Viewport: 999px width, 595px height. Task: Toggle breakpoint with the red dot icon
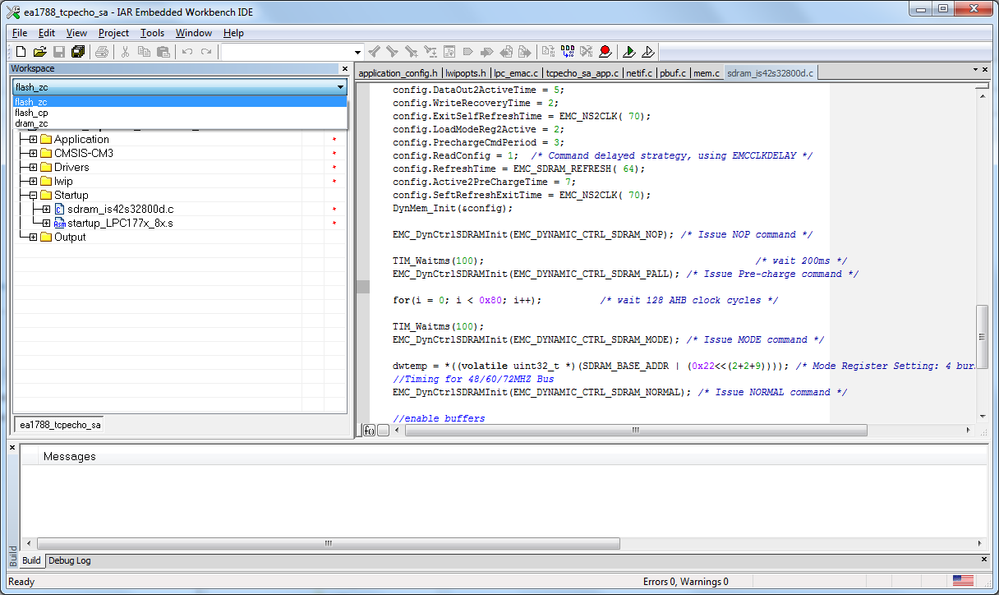[x=605, y=52]
